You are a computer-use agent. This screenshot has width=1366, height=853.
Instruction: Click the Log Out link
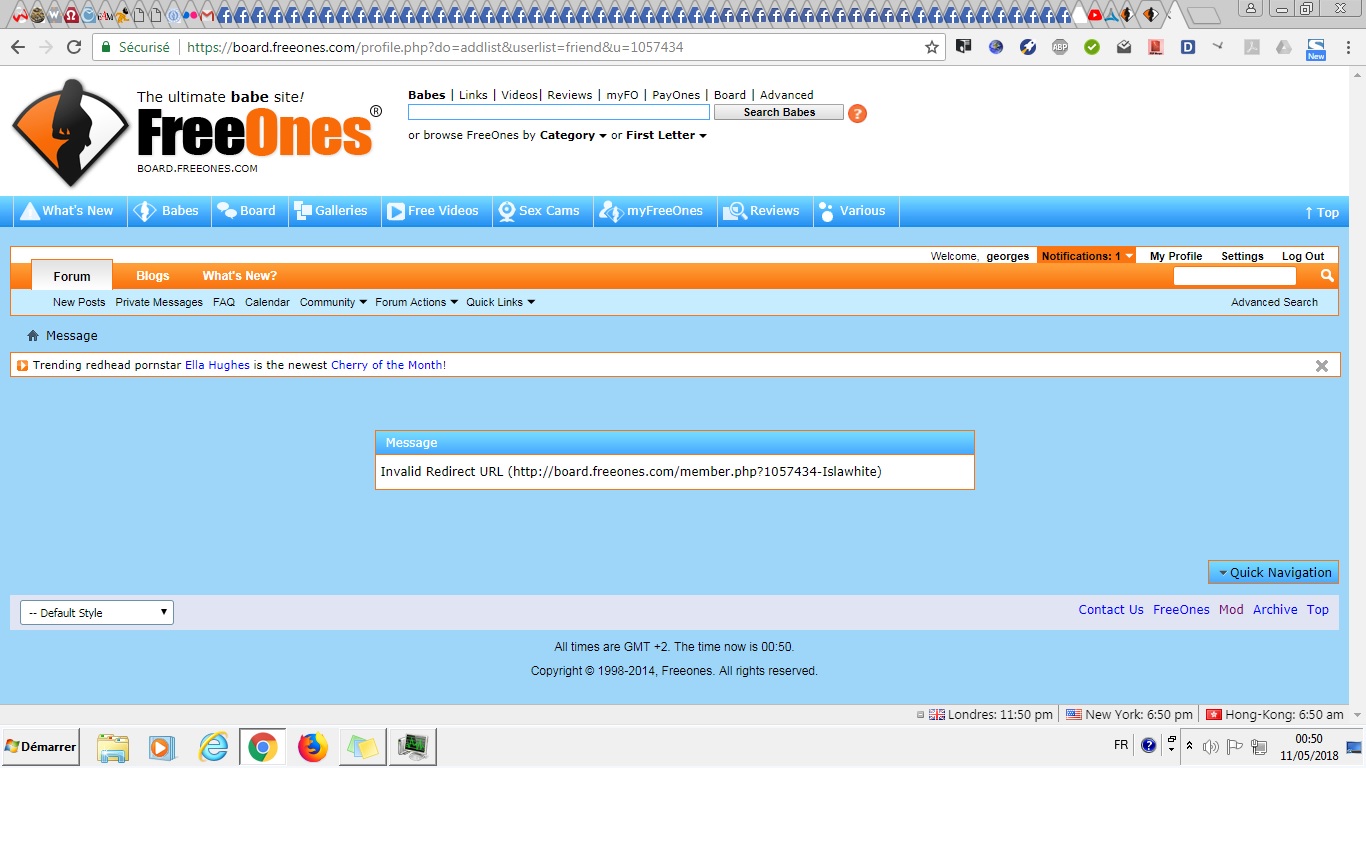(x=1303, y=256)
